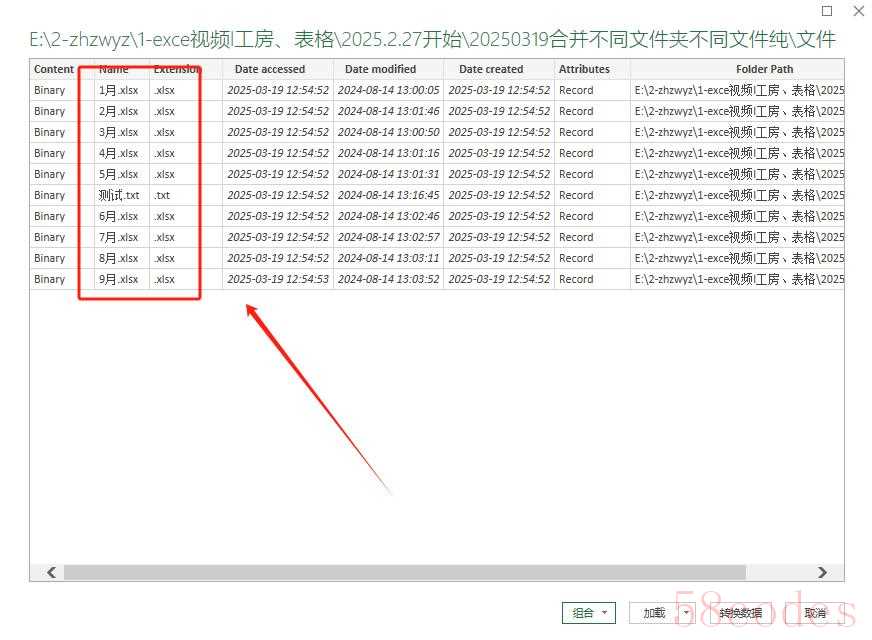Click the Date accessed column header
Image resolution: width=872 pixels, height=640 pixels.
point(270,69)
